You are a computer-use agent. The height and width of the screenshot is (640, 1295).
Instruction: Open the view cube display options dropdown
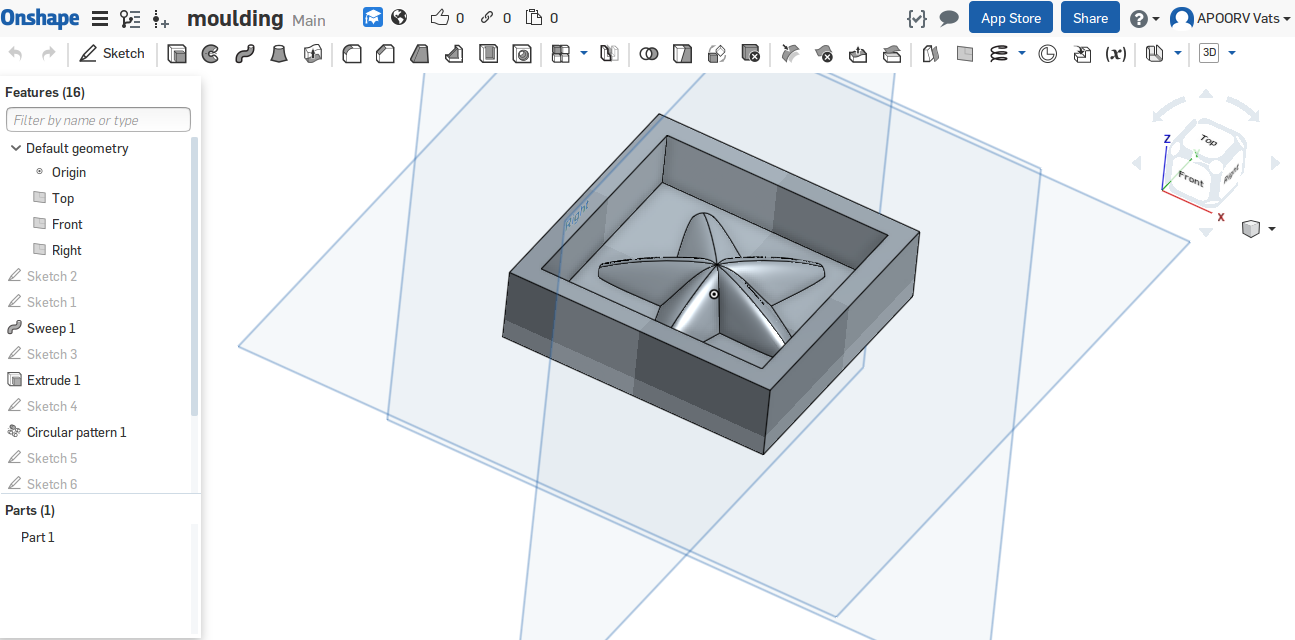(x=1272, y=229)
